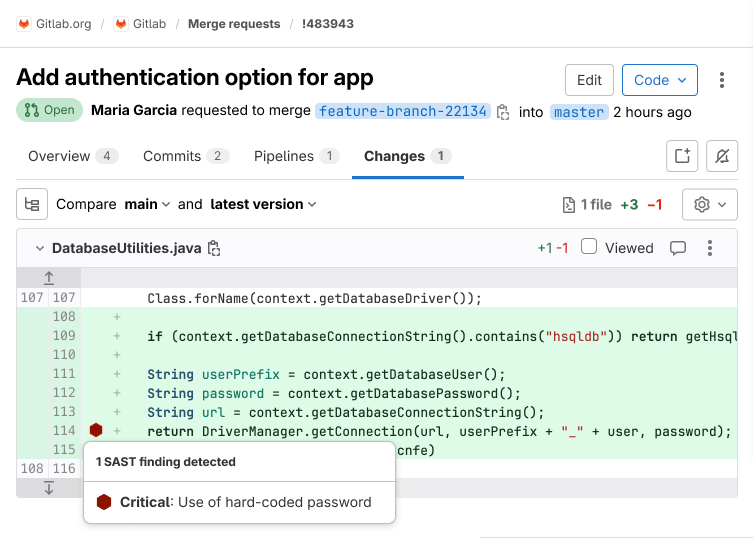Click comment on file icon

pyautogui.click(x=677, y=248)
